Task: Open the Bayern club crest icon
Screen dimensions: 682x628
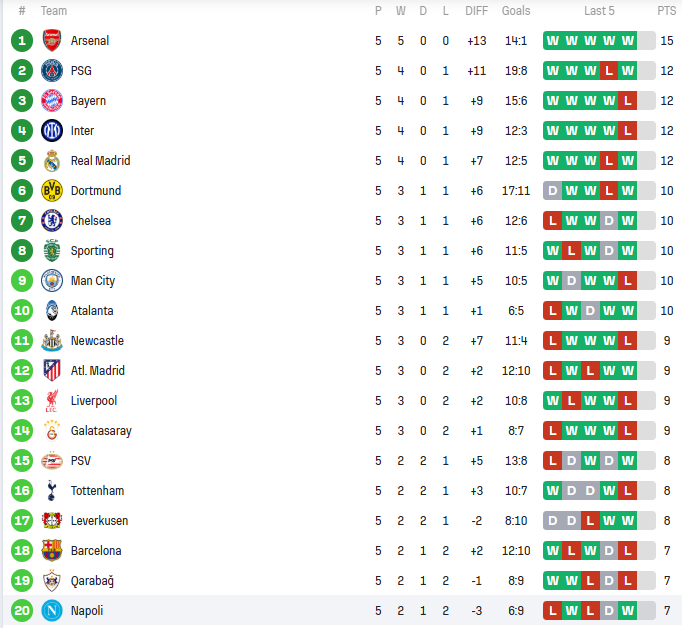Action: tap(52, 101)
